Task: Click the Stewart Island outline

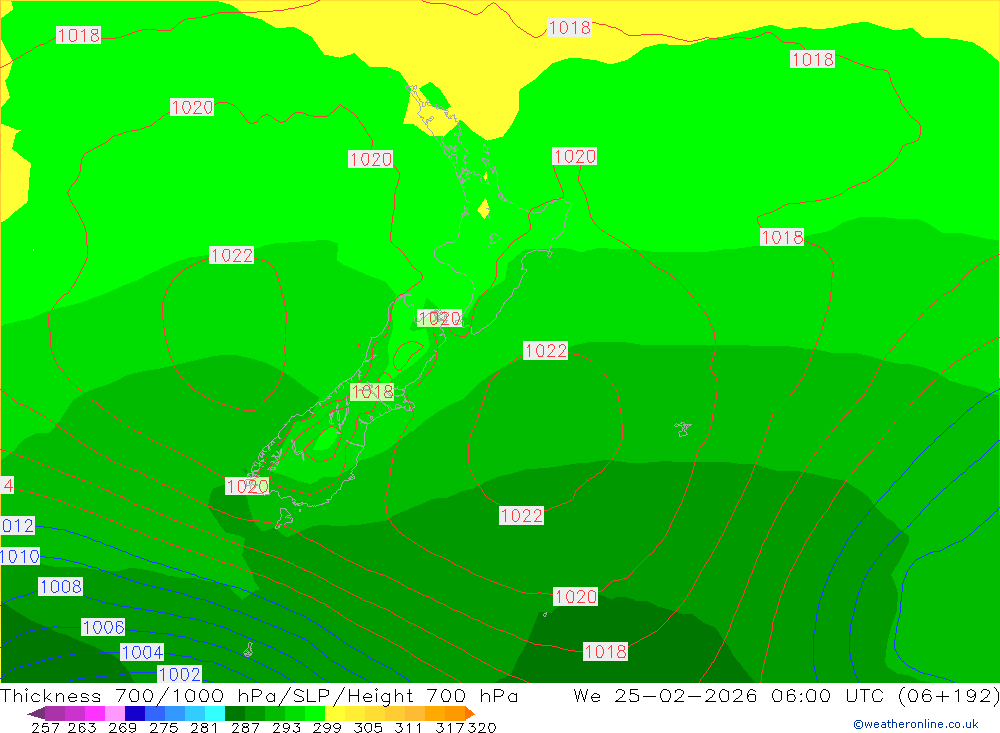Action: [x=284, y=517]
